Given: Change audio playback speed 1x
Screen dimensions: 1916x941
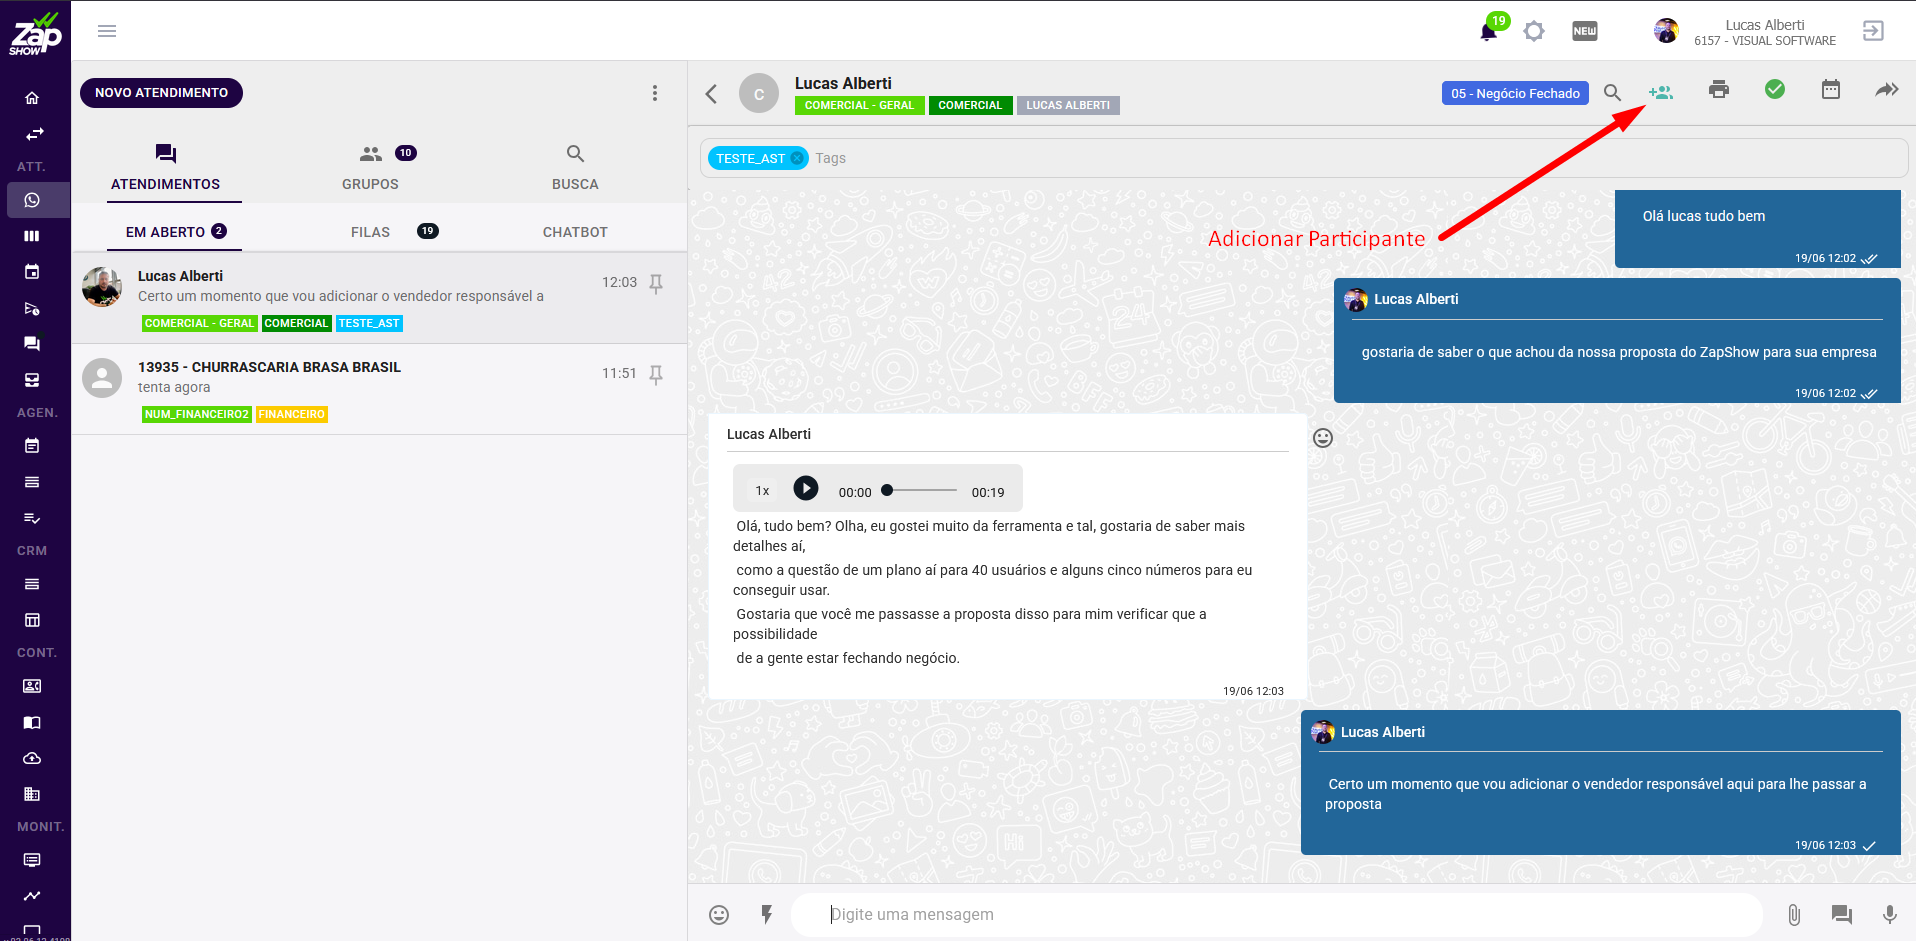Looking at the screenshot, I should click(762, 491).
